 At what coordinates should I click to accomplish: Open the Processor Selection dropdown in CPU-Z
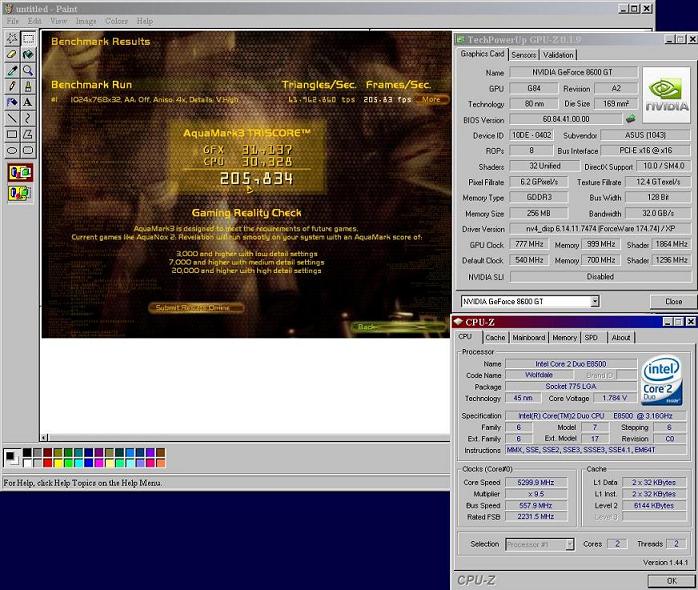(569, 544)
